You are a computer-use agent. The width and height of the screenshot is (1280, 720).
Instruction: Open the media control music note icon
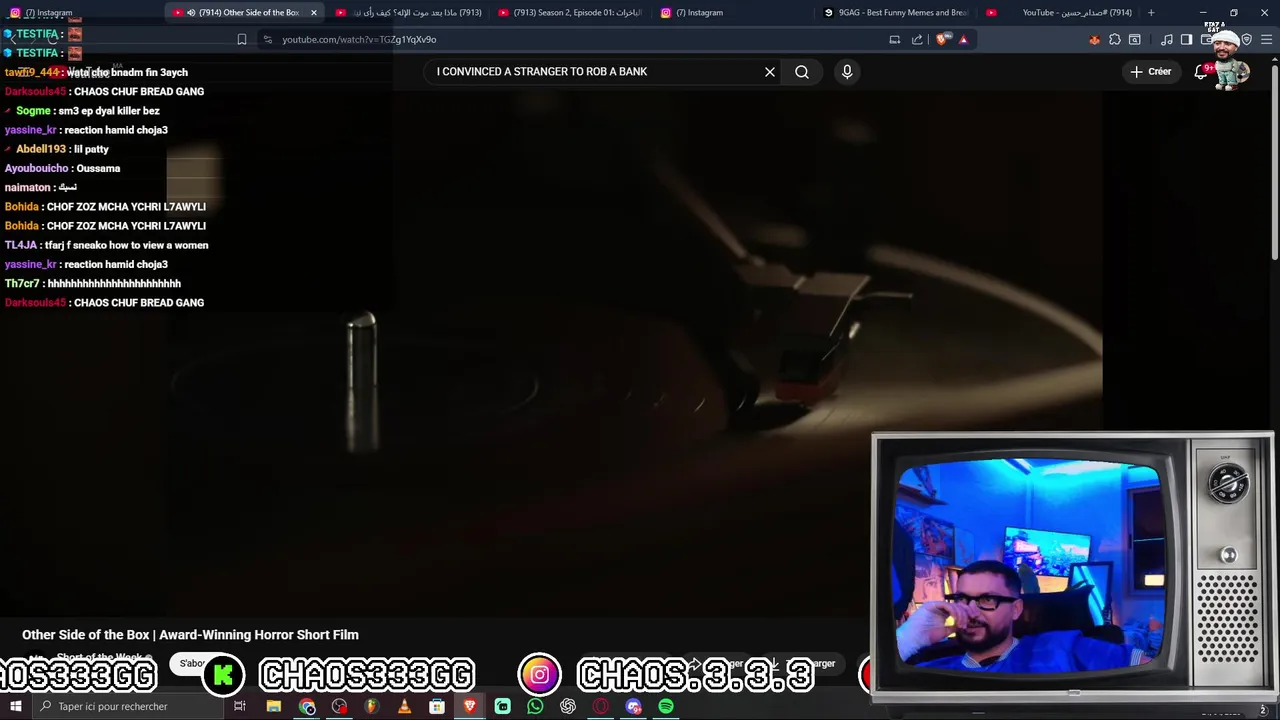click(1167, 40)
